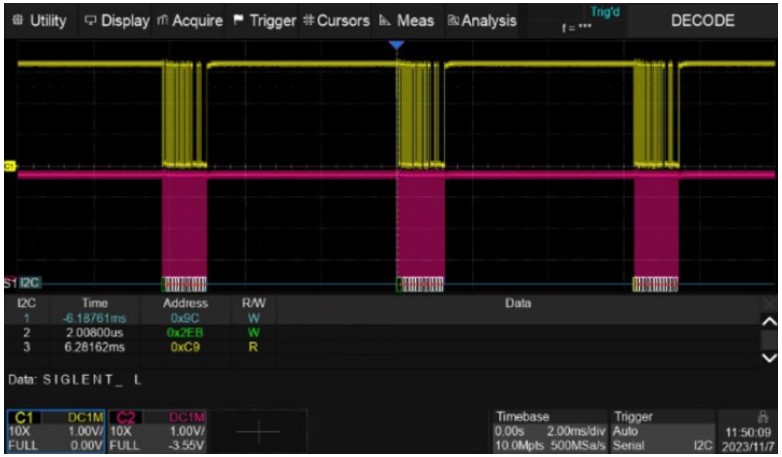Click the S1 I2C decode bus label

[x=22, y=284]
